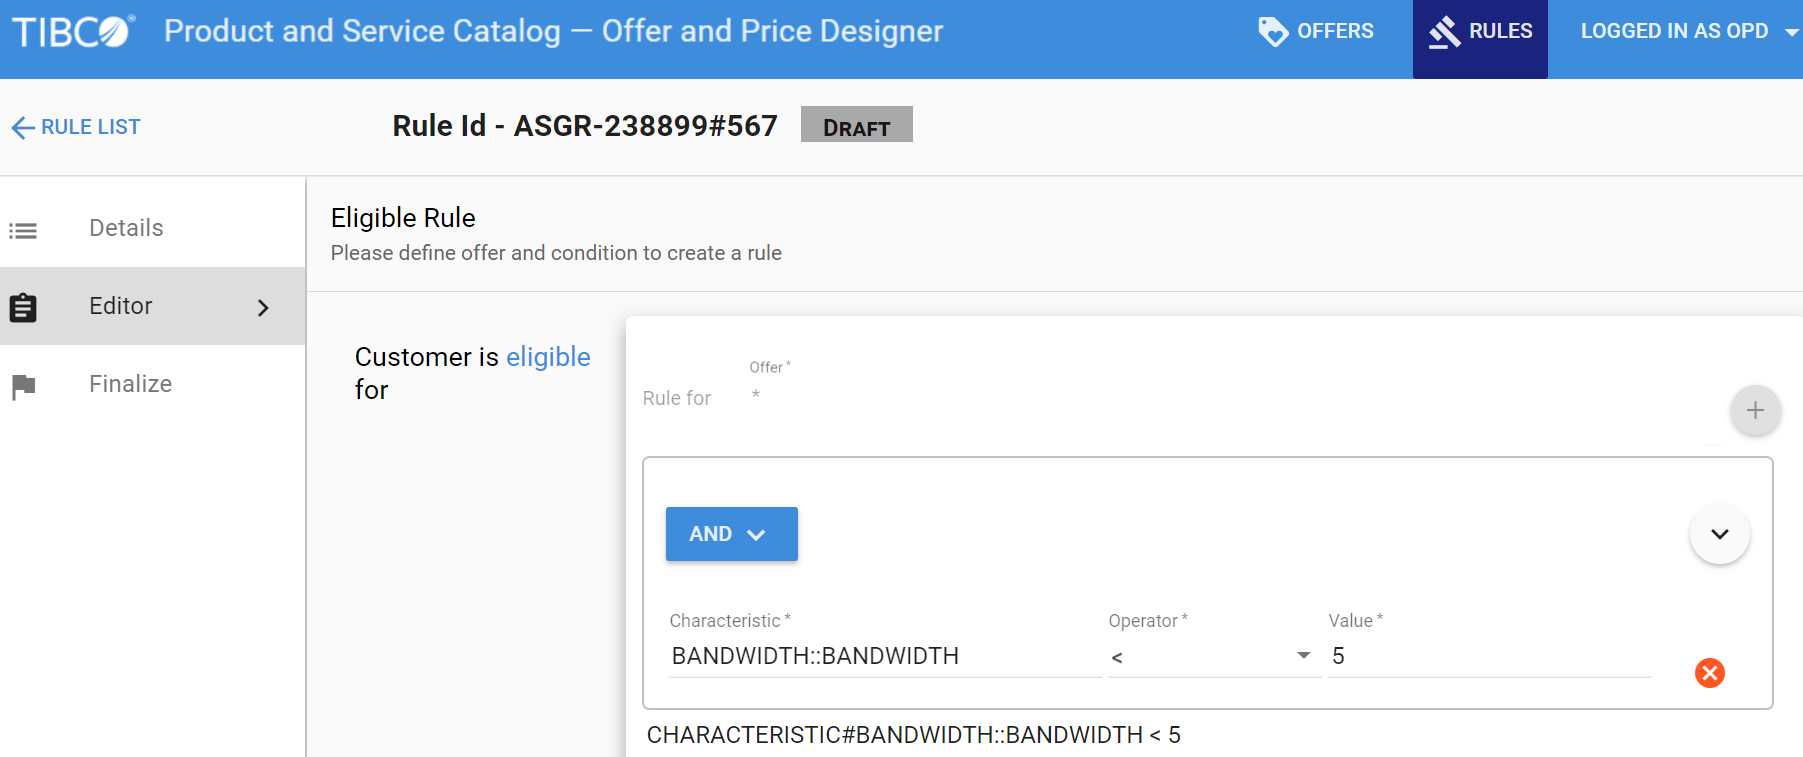Open the Logged in as OPD menu
The height and width of the screenshot is (757, 1803).
(1687, 32)
